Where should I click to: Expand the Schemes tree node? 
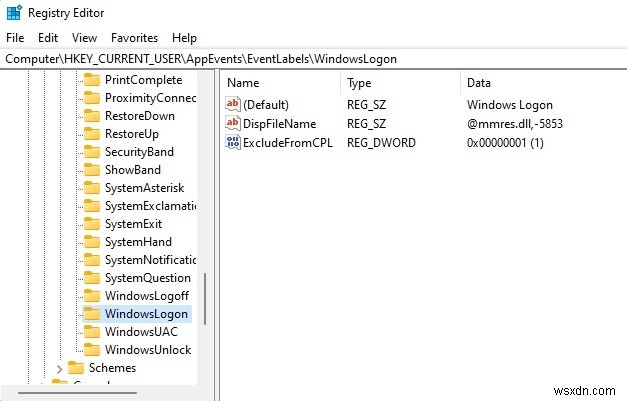(x=59, y=368)
